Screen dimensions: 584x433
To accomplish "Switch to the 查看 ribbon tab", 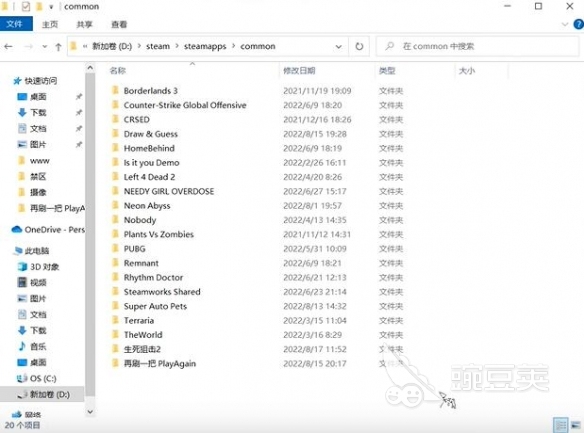I will click(119, 25).
